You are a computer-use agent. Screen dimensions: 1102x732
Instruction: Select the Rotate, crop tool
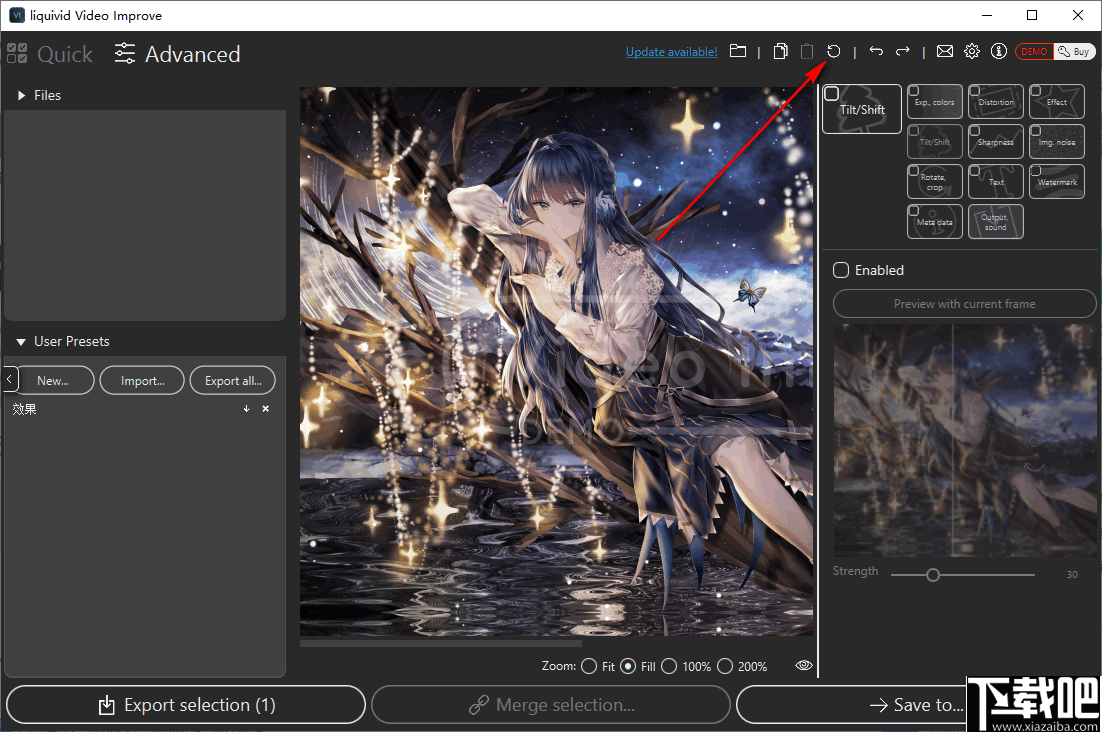click(934, 181)
